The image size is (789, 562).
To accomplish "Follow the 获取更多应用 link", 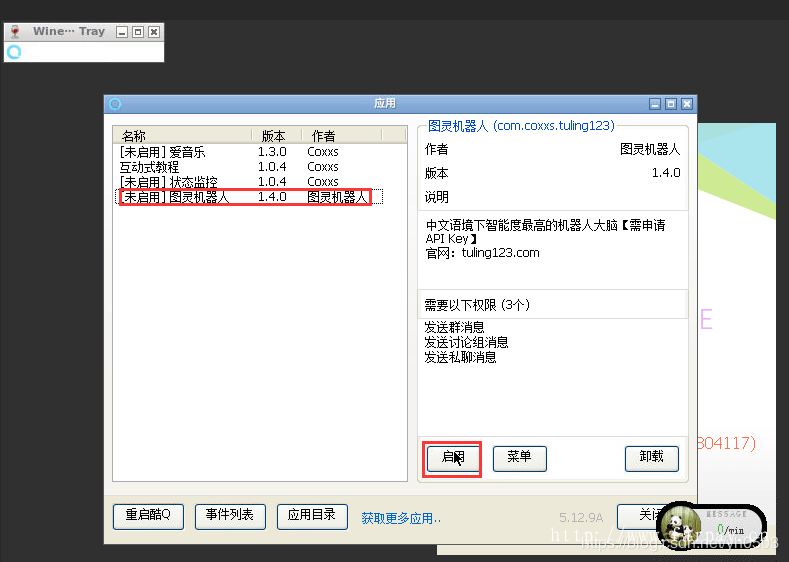I will [x=401, y=518].
